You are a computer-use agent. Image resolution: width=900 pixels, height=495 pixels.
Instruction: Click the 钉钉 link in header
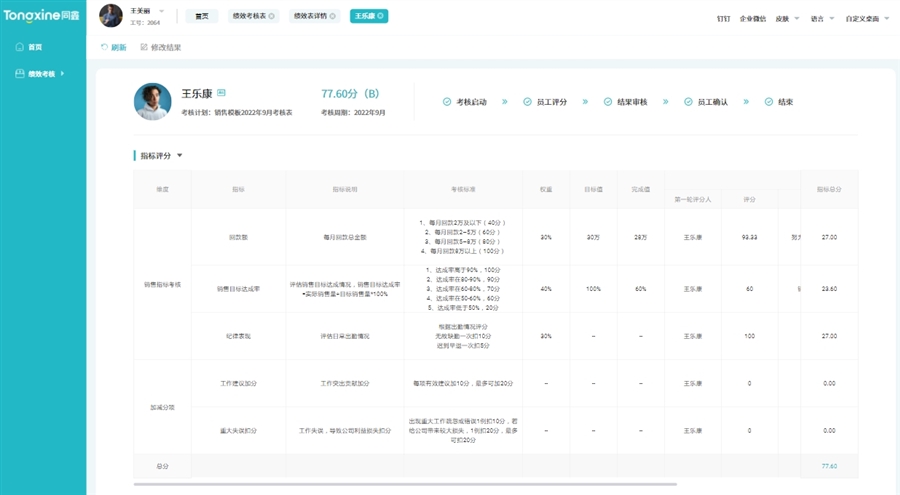(723, 18)
